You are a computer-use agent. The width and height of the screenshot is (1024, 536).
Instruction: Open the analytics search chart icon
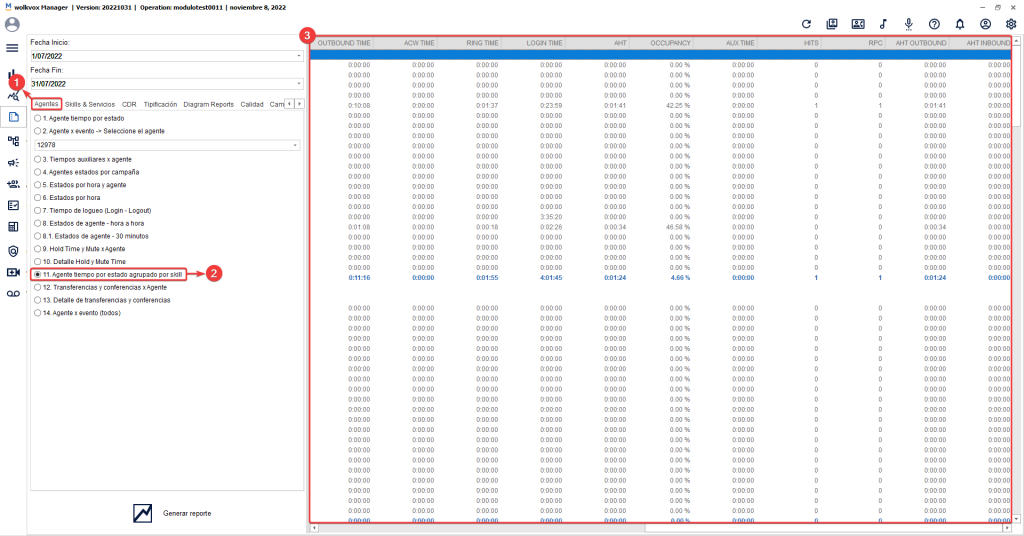point(13,97)
